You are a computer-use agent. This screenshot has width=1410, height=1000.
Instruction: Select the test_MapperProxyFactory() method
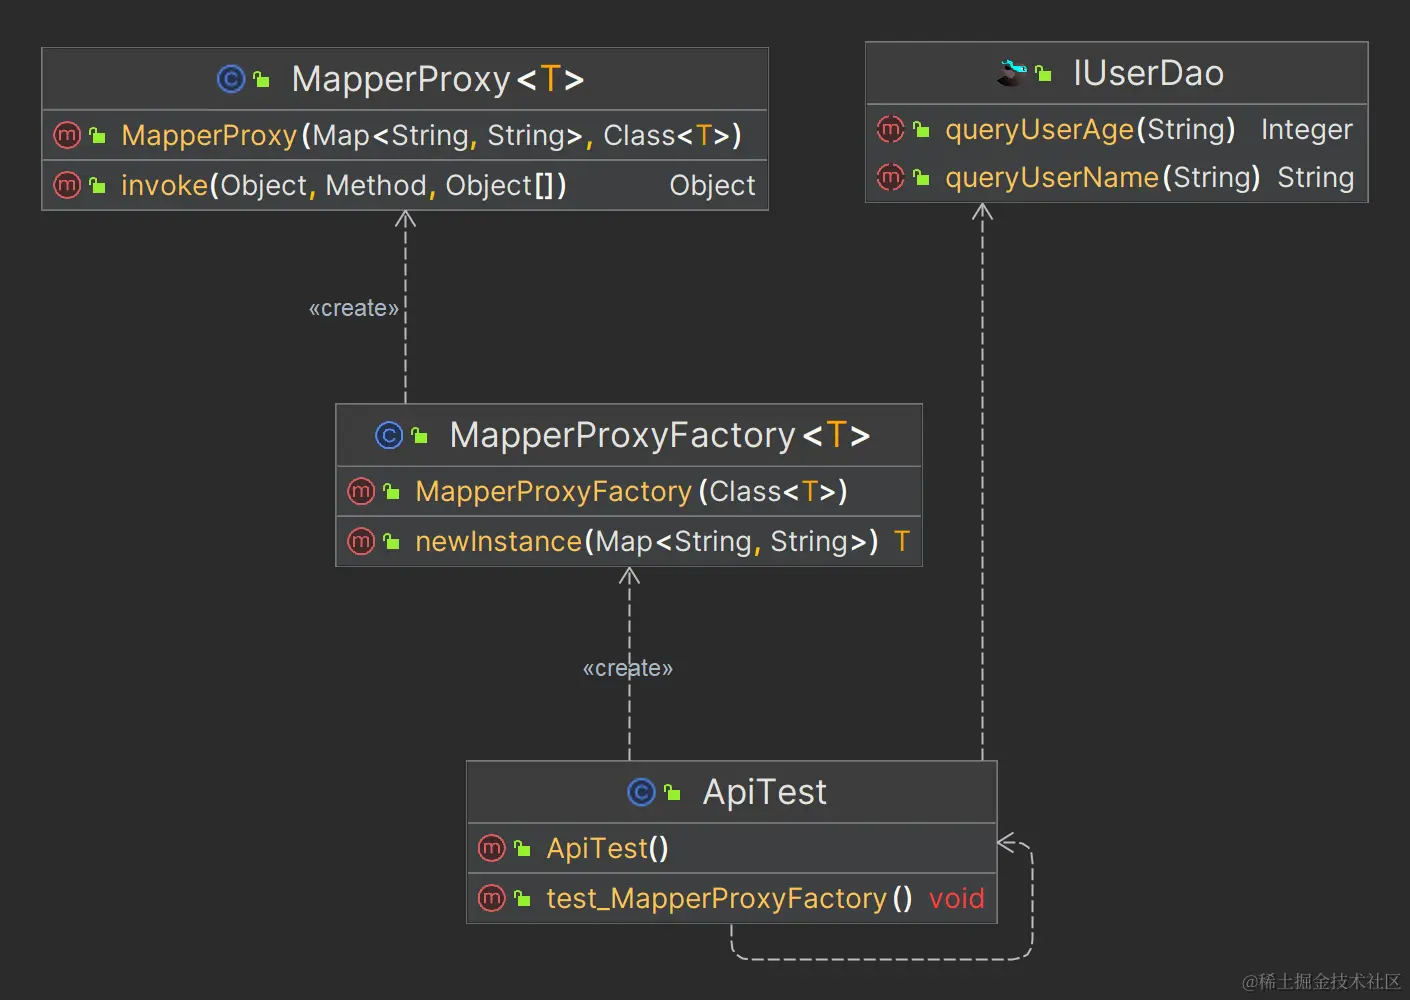[x=729, y=898]
